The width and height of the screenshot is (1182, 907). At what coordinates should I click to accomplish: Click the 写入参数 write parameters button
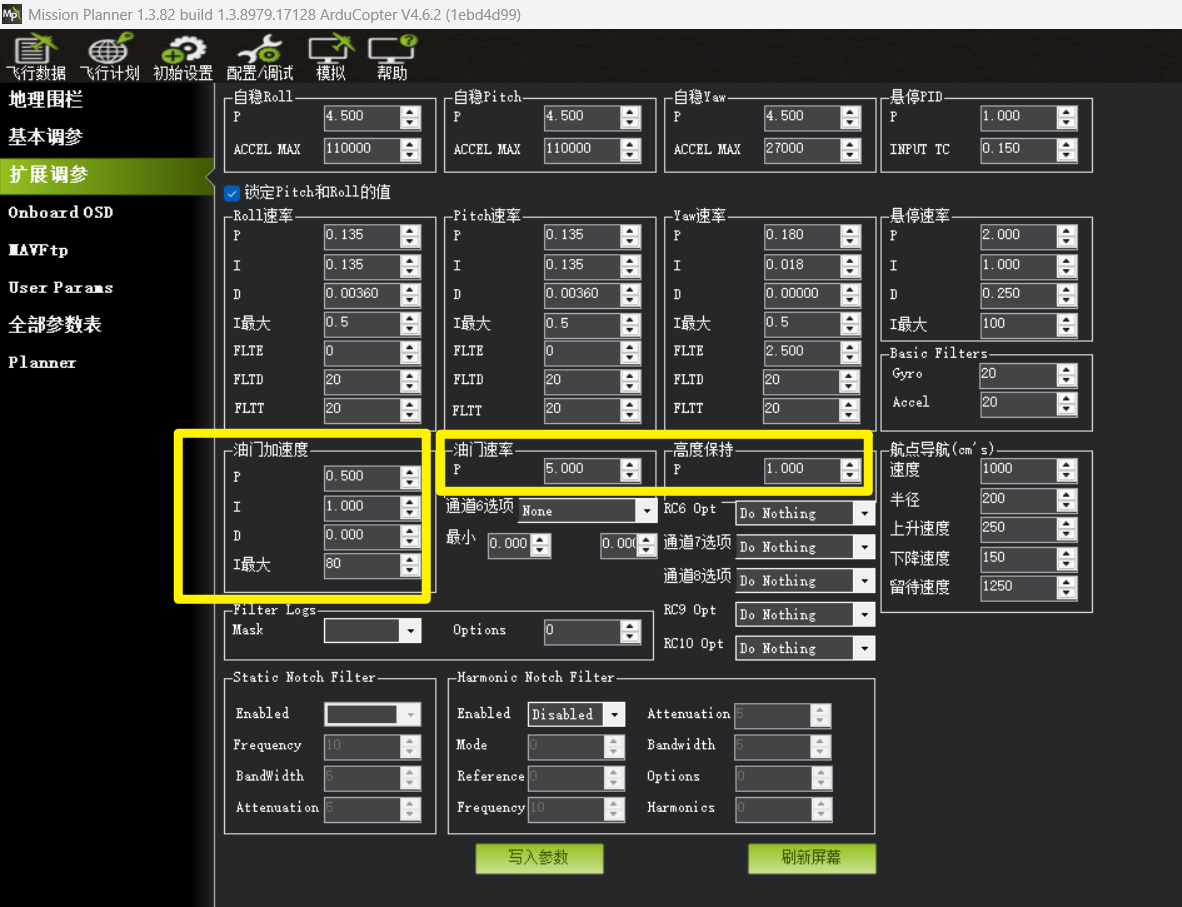539,858
